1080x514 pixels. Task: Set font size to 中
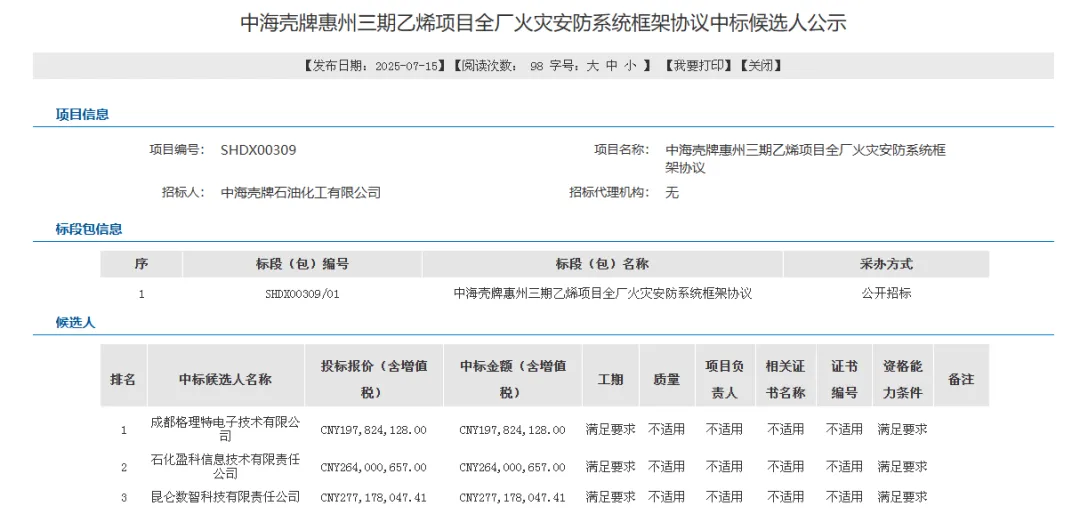(x=612, y=66)
